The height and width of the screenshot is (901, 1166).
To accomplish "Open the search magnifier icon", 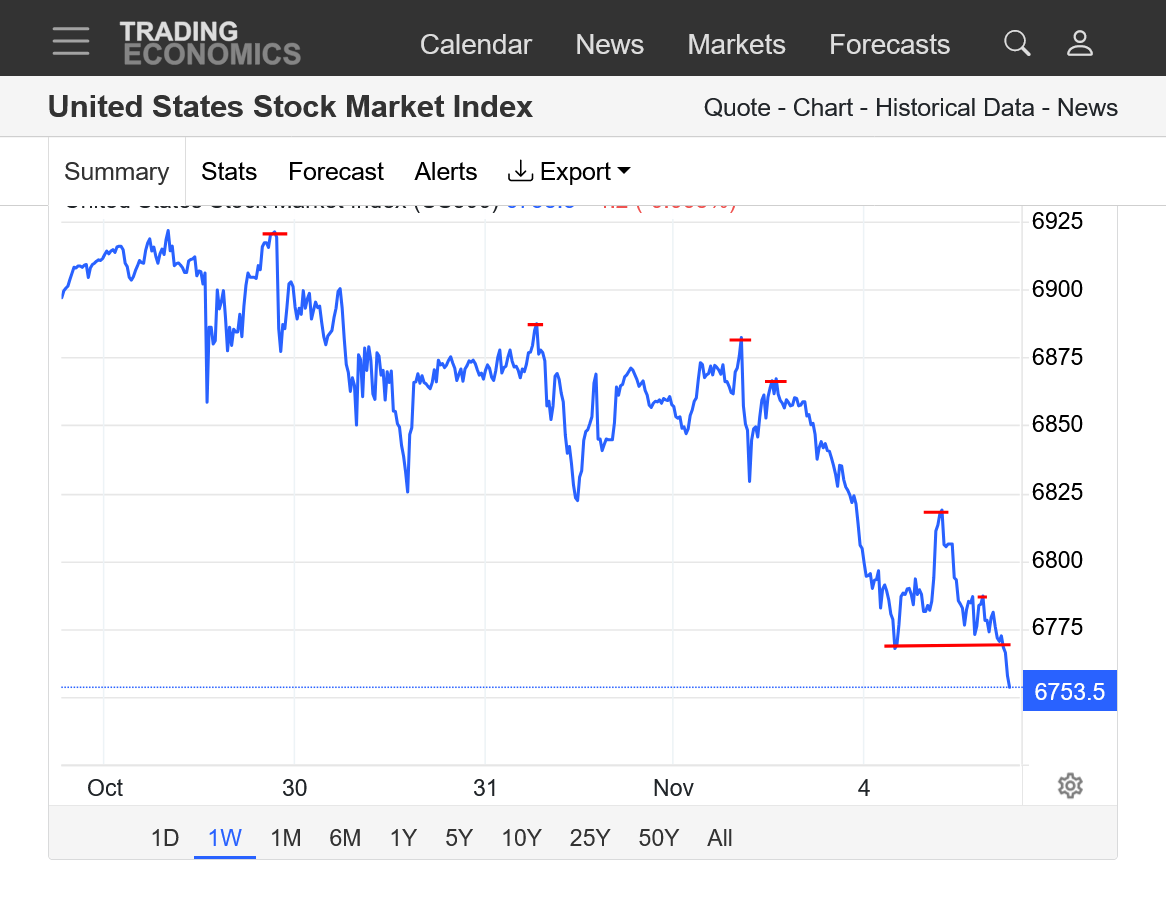I will pos(1017,43).
